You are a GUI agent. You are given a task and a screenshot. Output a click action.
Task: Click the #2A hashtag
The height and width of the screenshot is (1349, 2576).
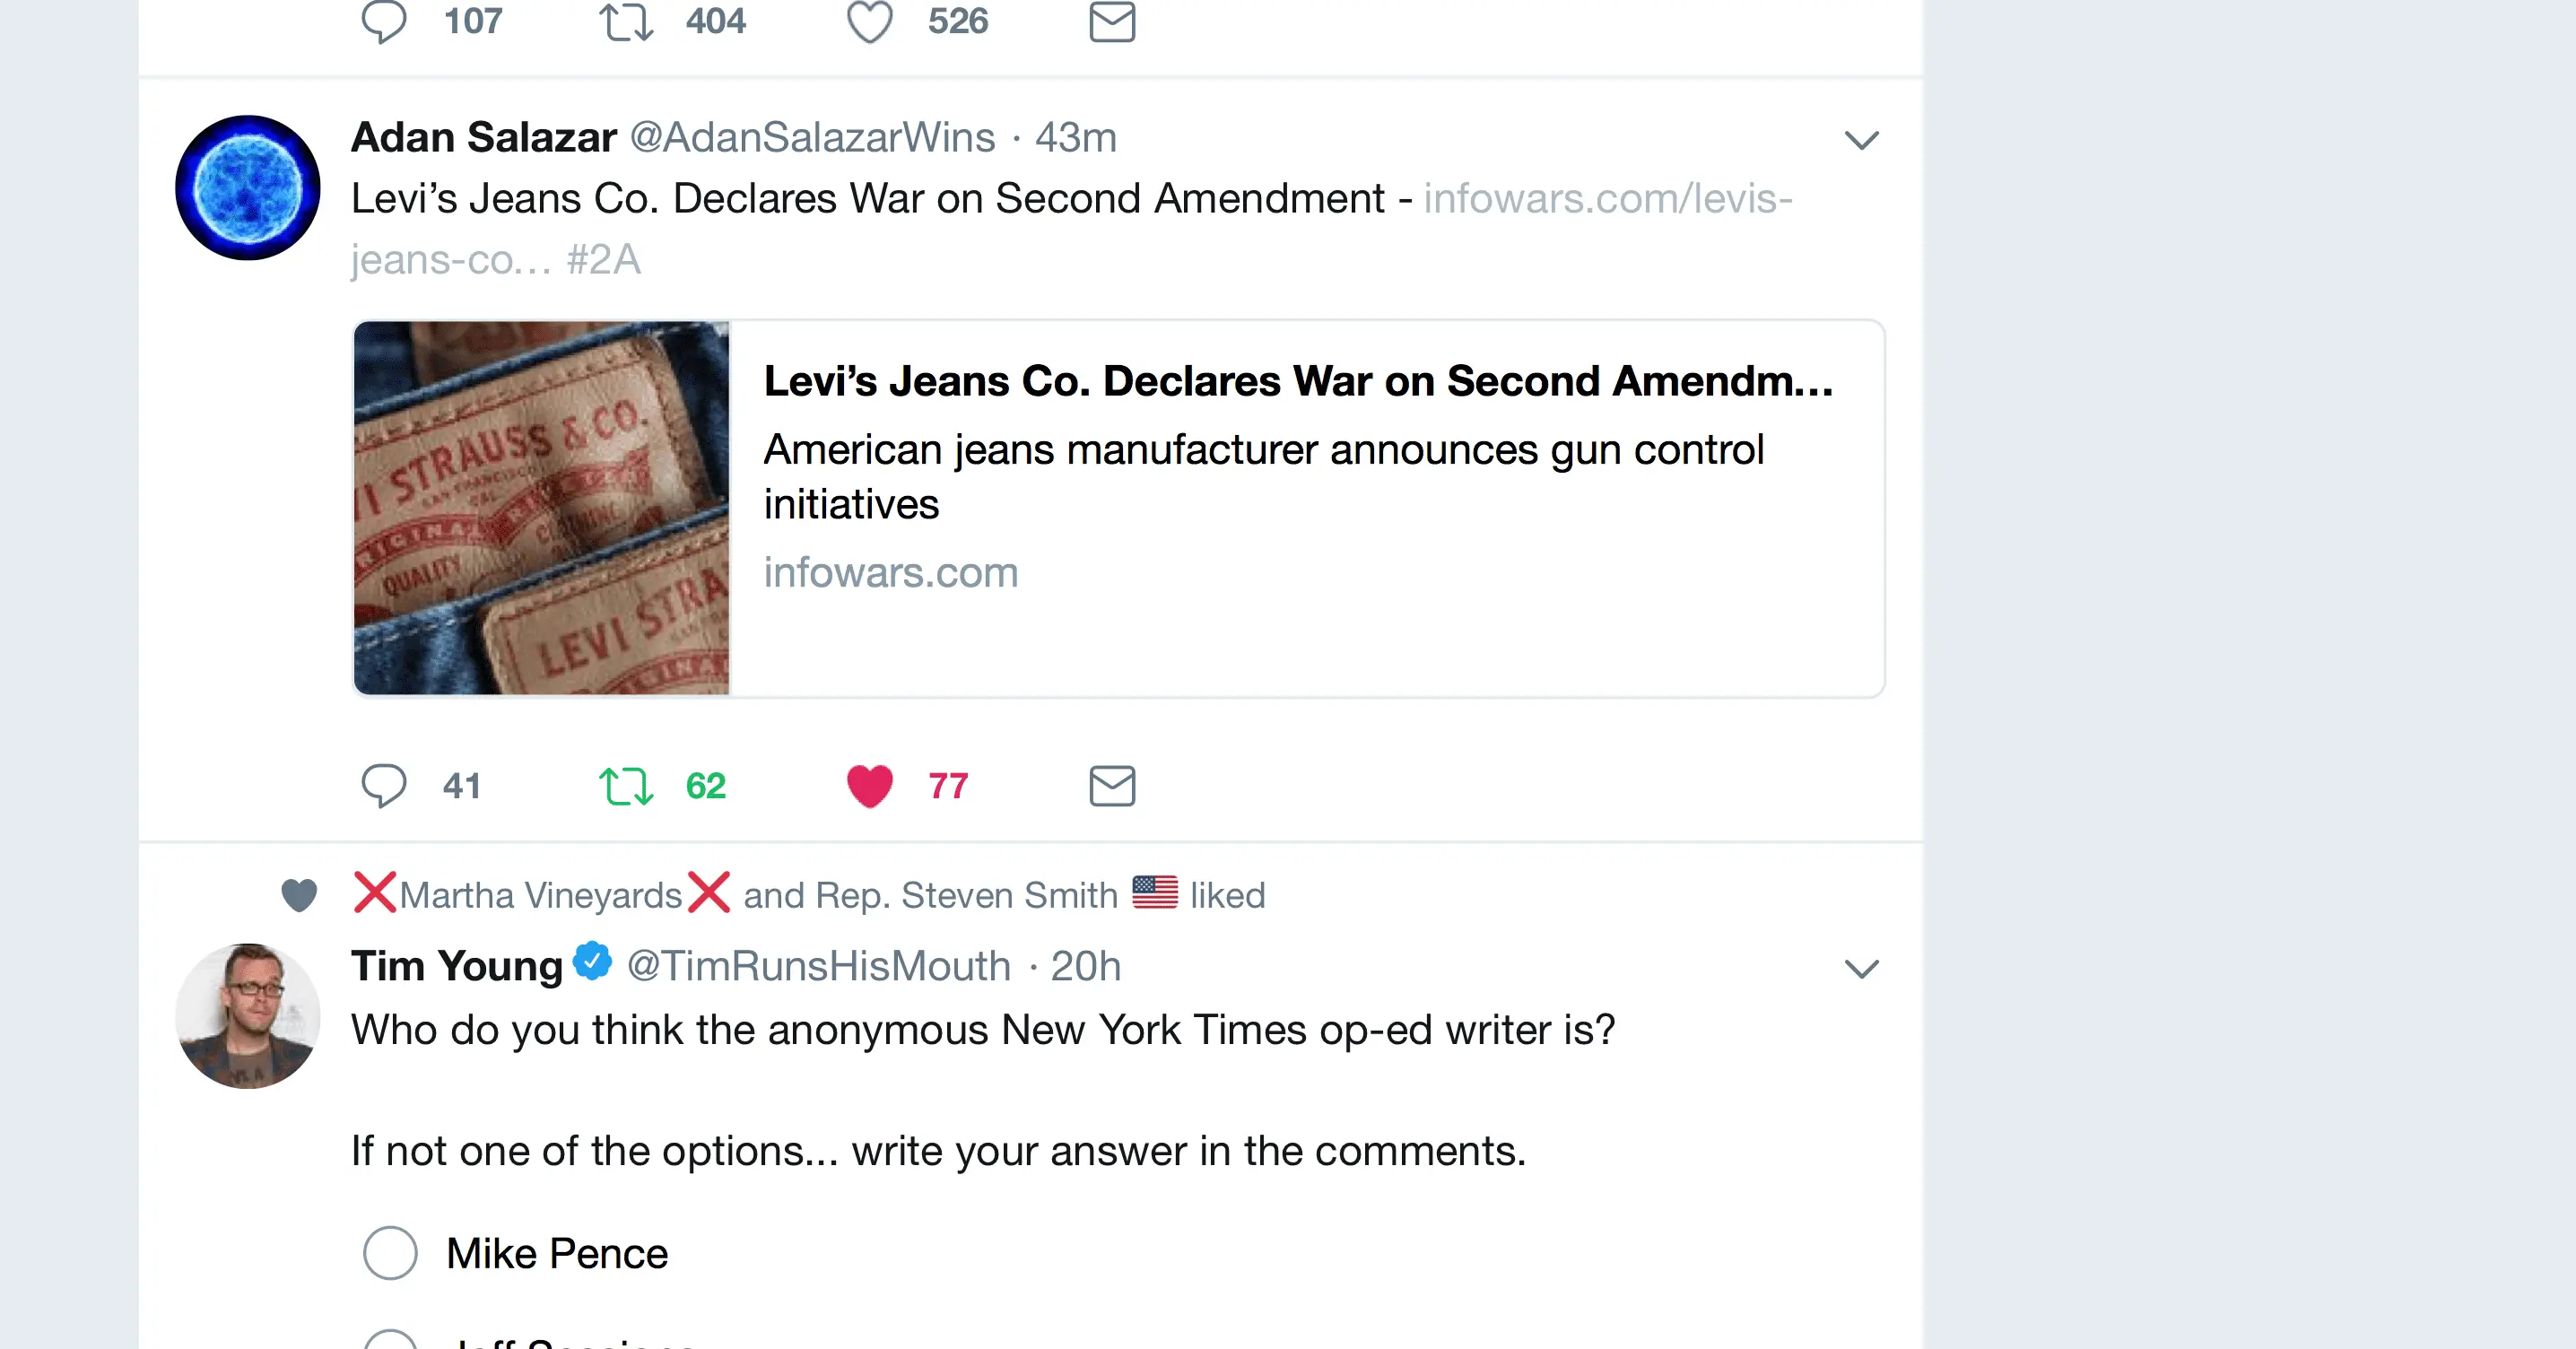pyautogui.click(x=603, y=260)
